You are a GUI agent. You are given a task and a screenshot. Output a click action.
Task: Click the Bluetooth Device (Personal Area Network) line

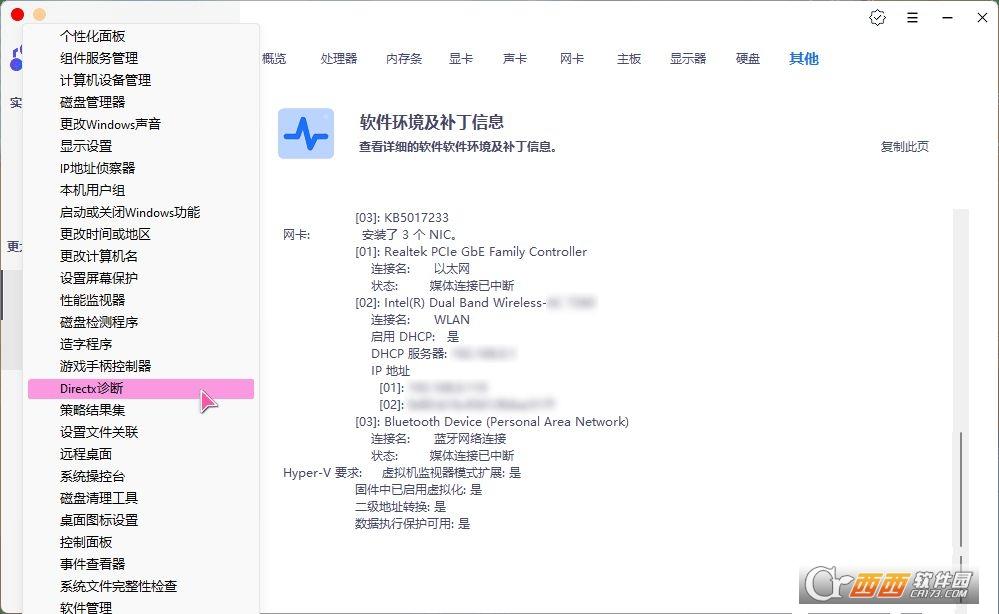[x=492, y=422]
